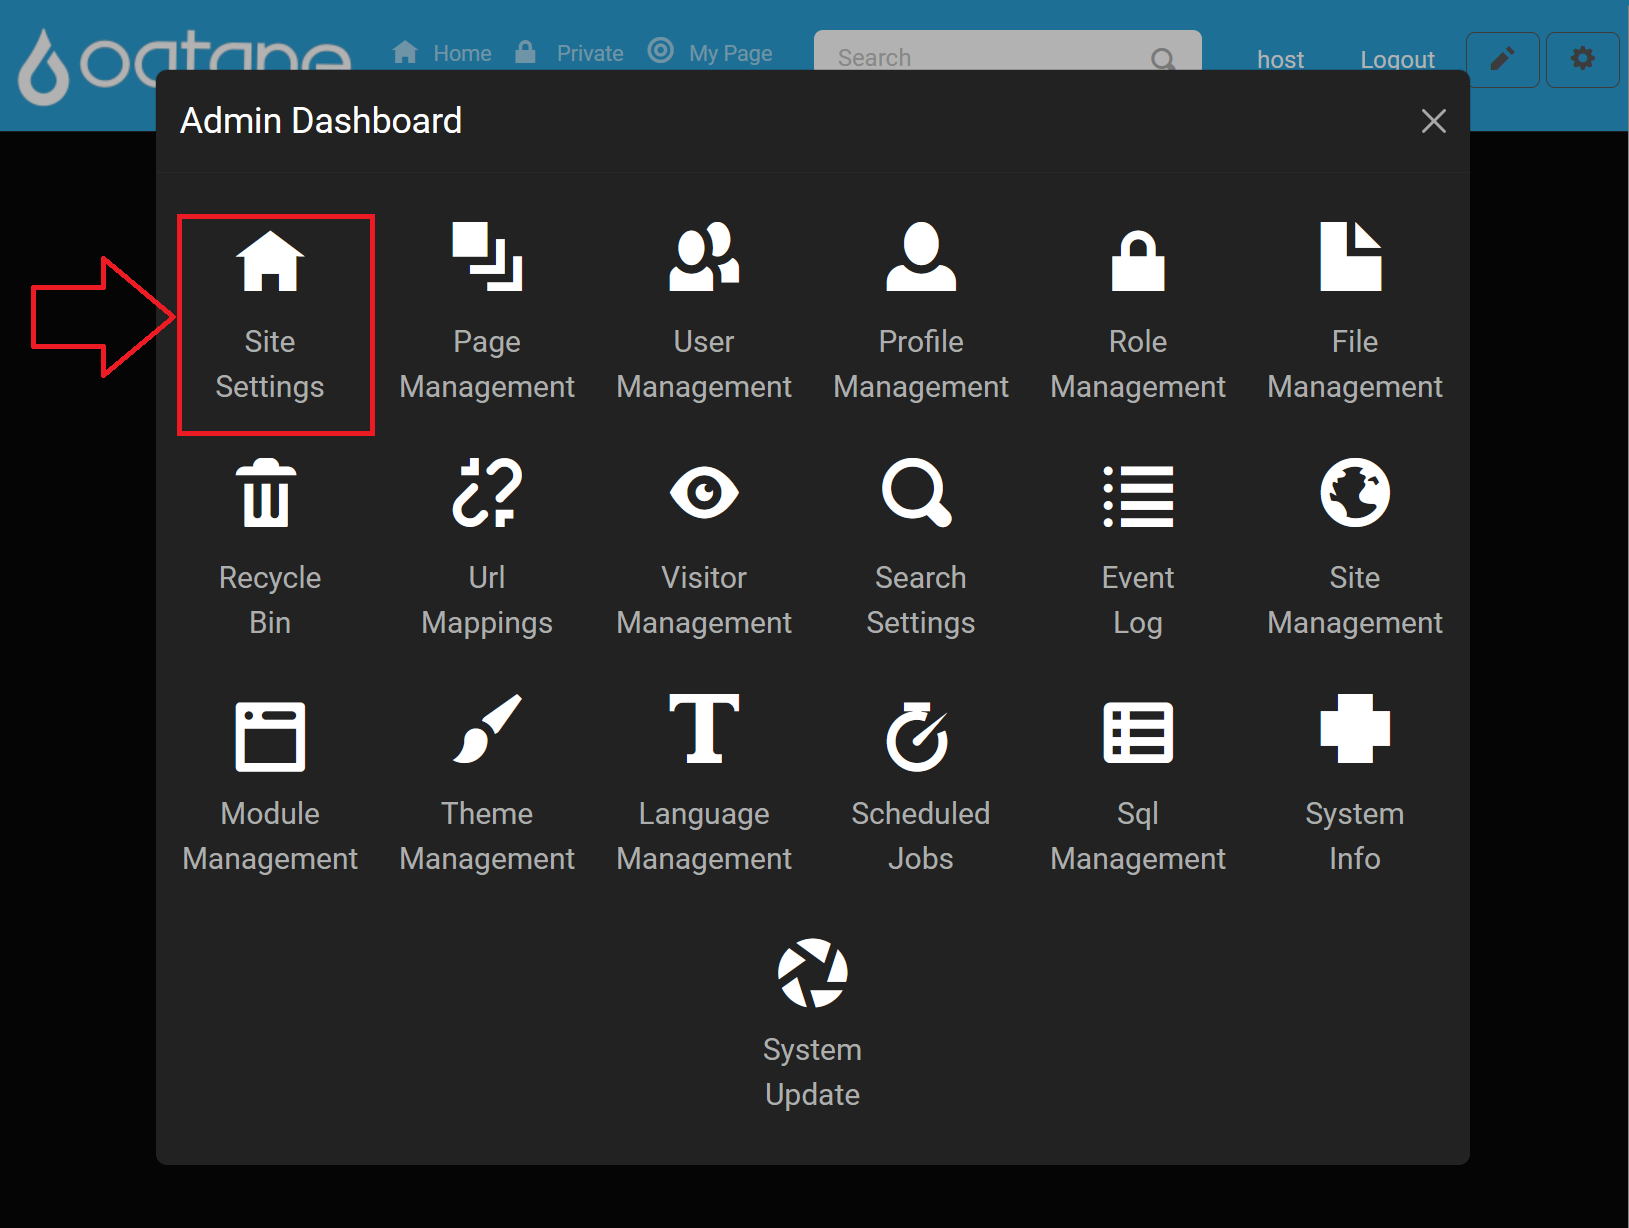This screenshot has height=1228, width=1629.
Task: Open Language Management T icon
Action: (704, 729)
